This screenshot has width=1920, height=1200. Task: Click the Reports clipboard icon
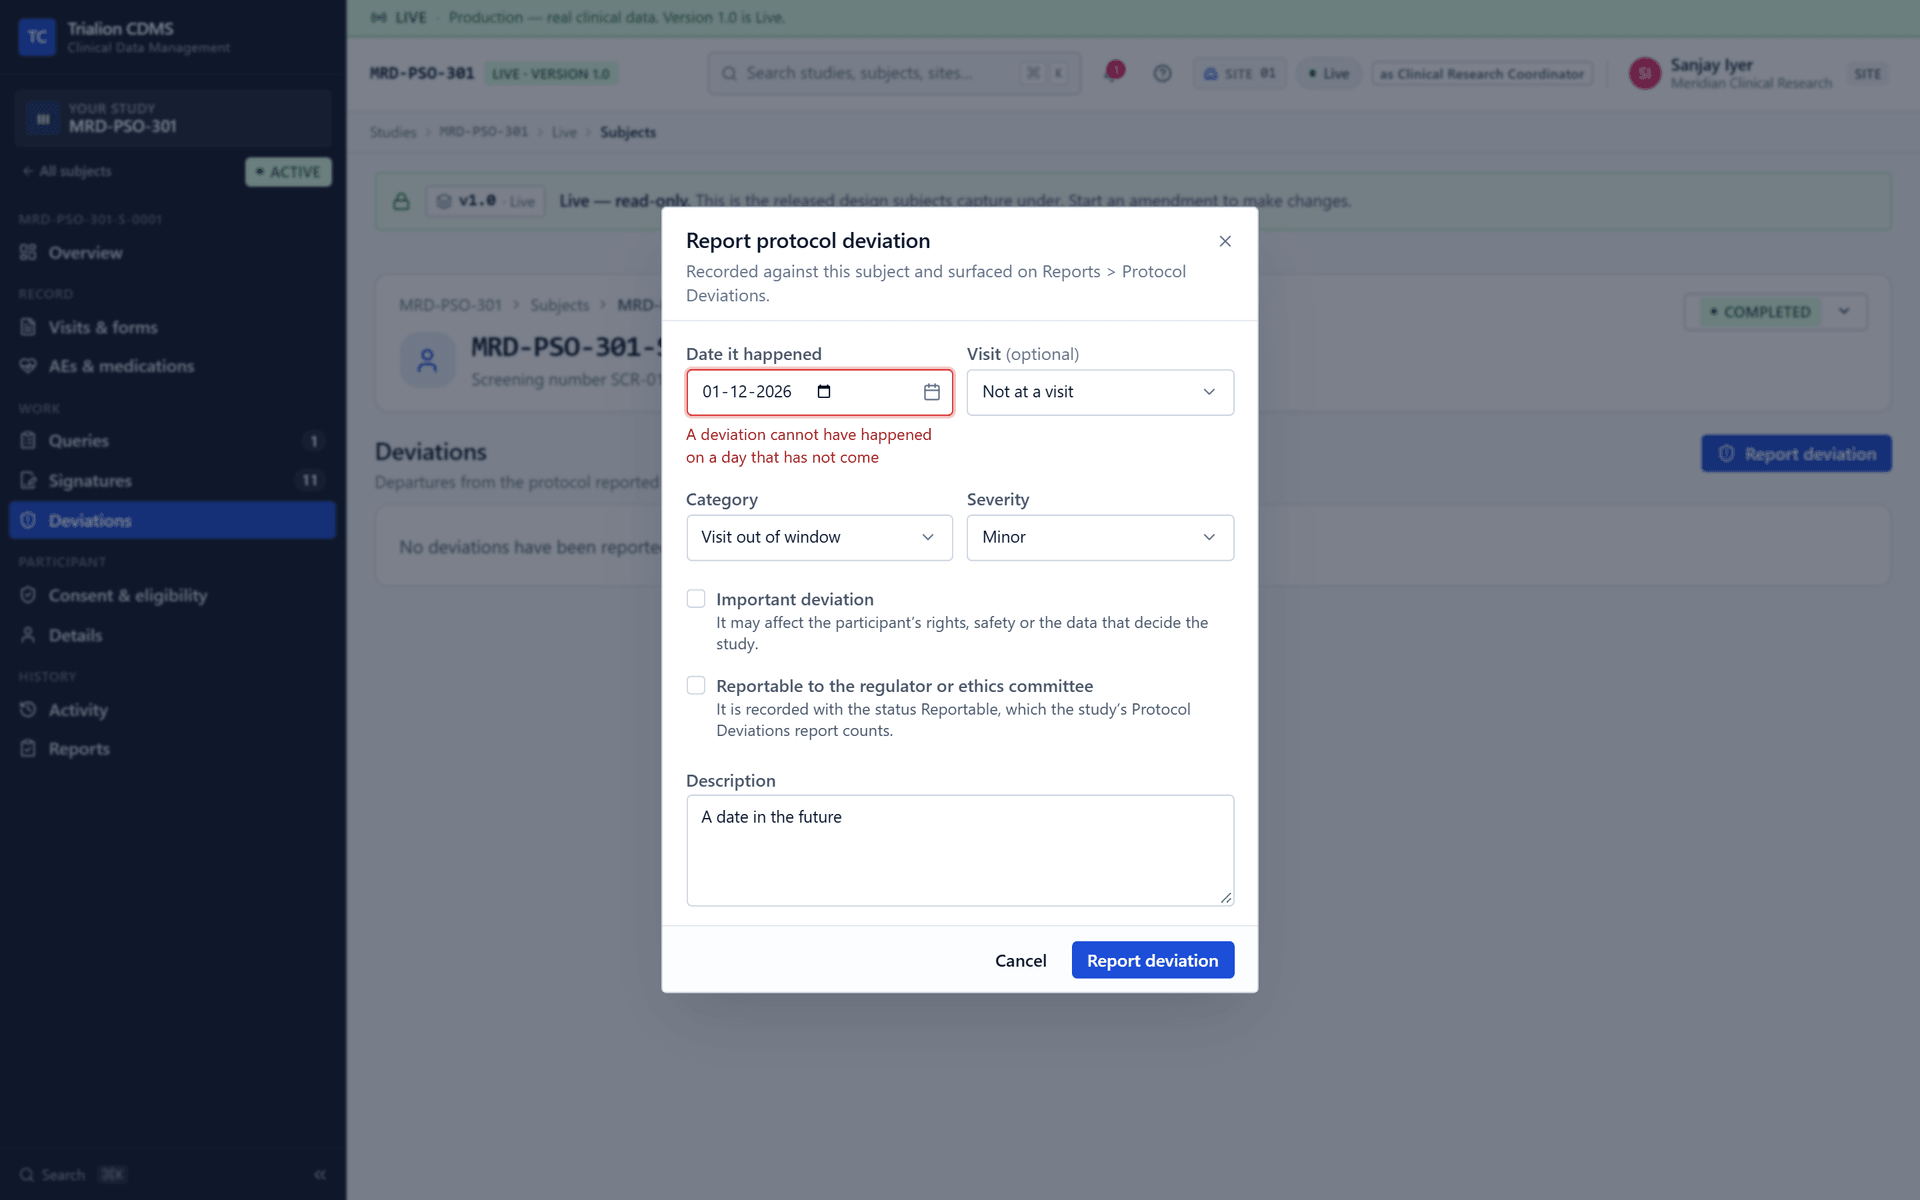pyautogui.click(x=28, y=749)
